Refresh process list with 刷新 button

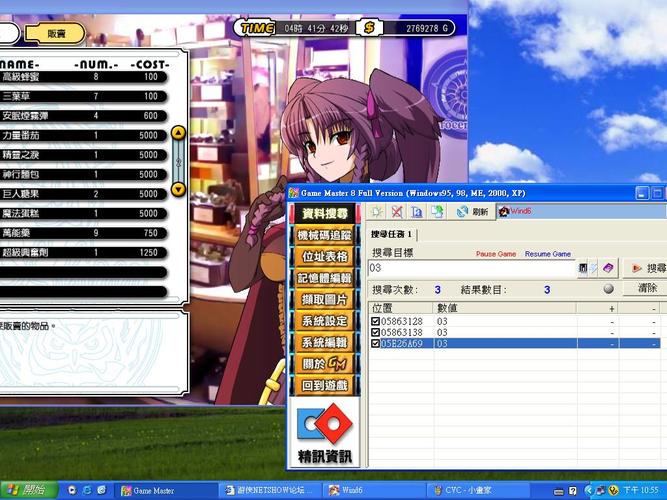coord(472,211)
